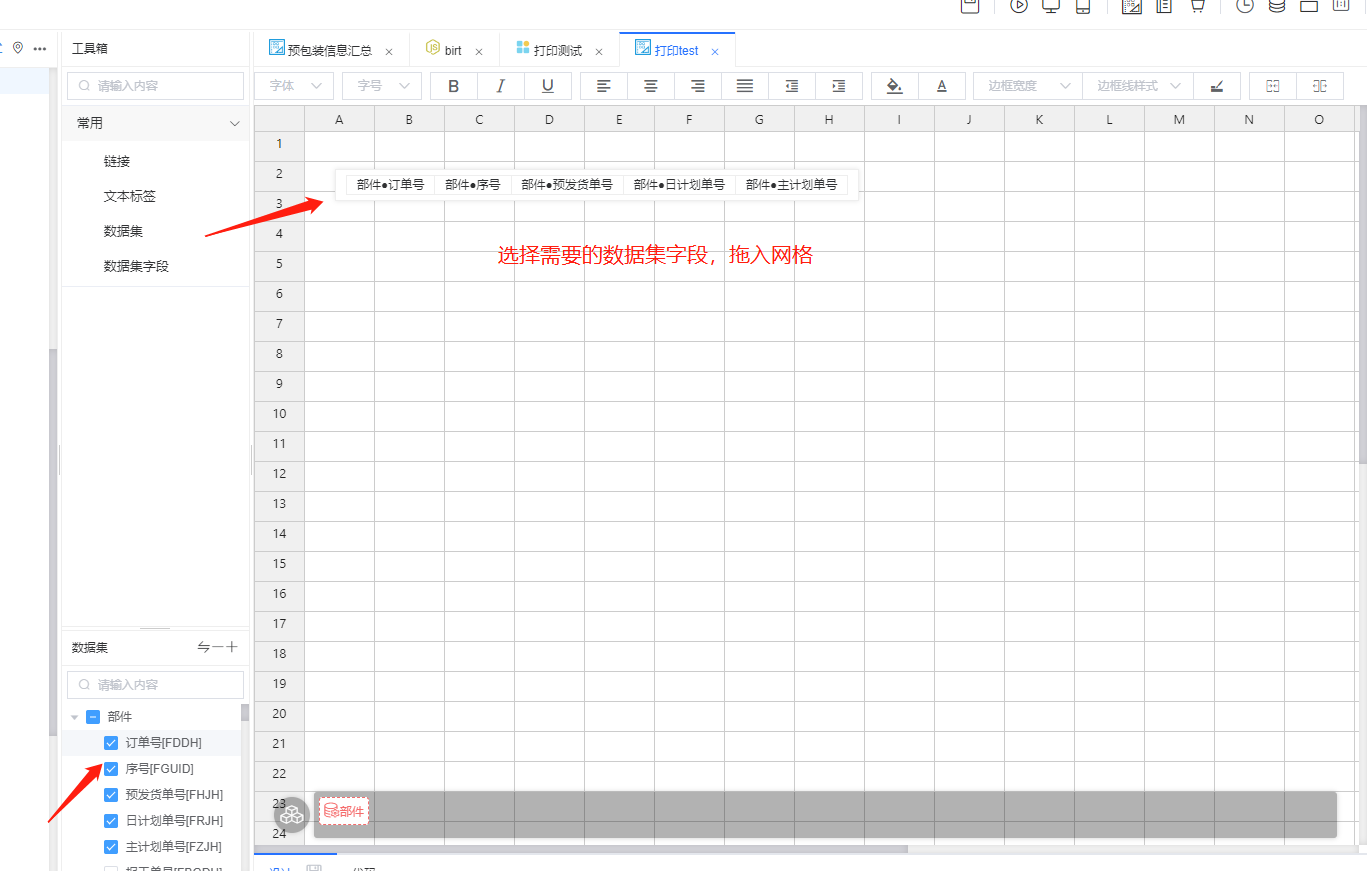Open the 边框宽度 border width dropdown
Screen dimensions: 1367x871
point(1027,86)
